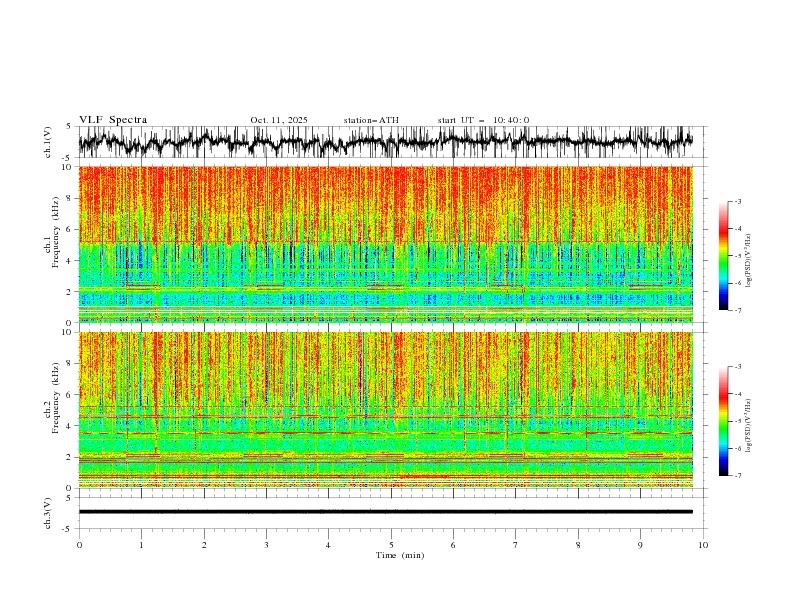Click the 'Time (min)' axis title
Screen dimensions: 792x612
400,555
